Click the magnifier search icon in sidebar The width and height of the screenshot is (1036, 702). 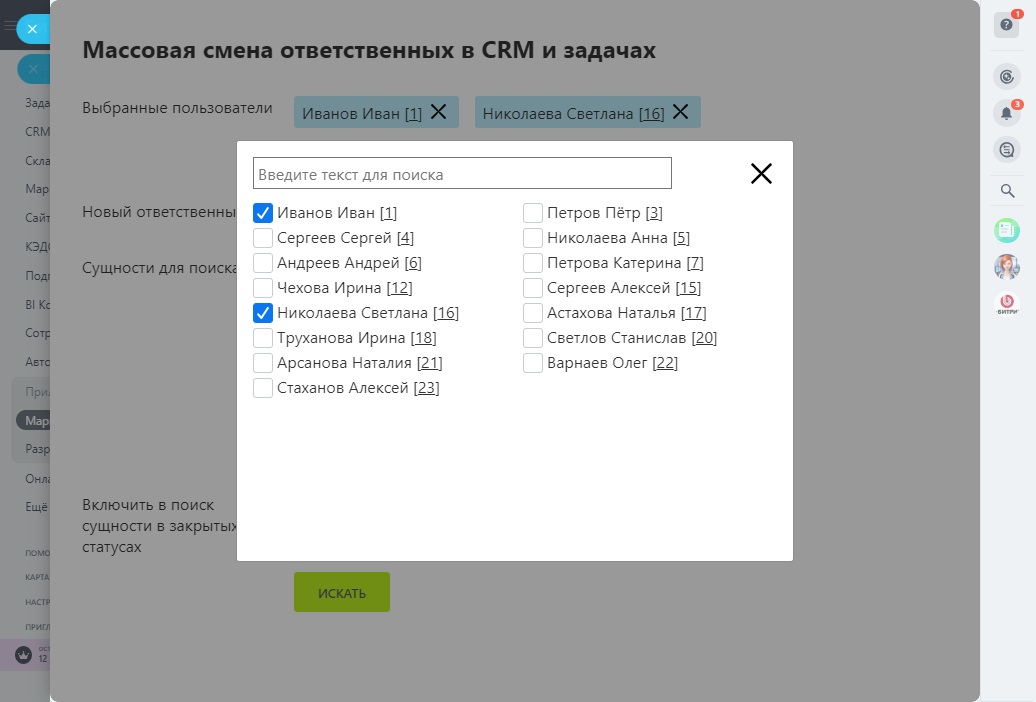click(1007, 191)
